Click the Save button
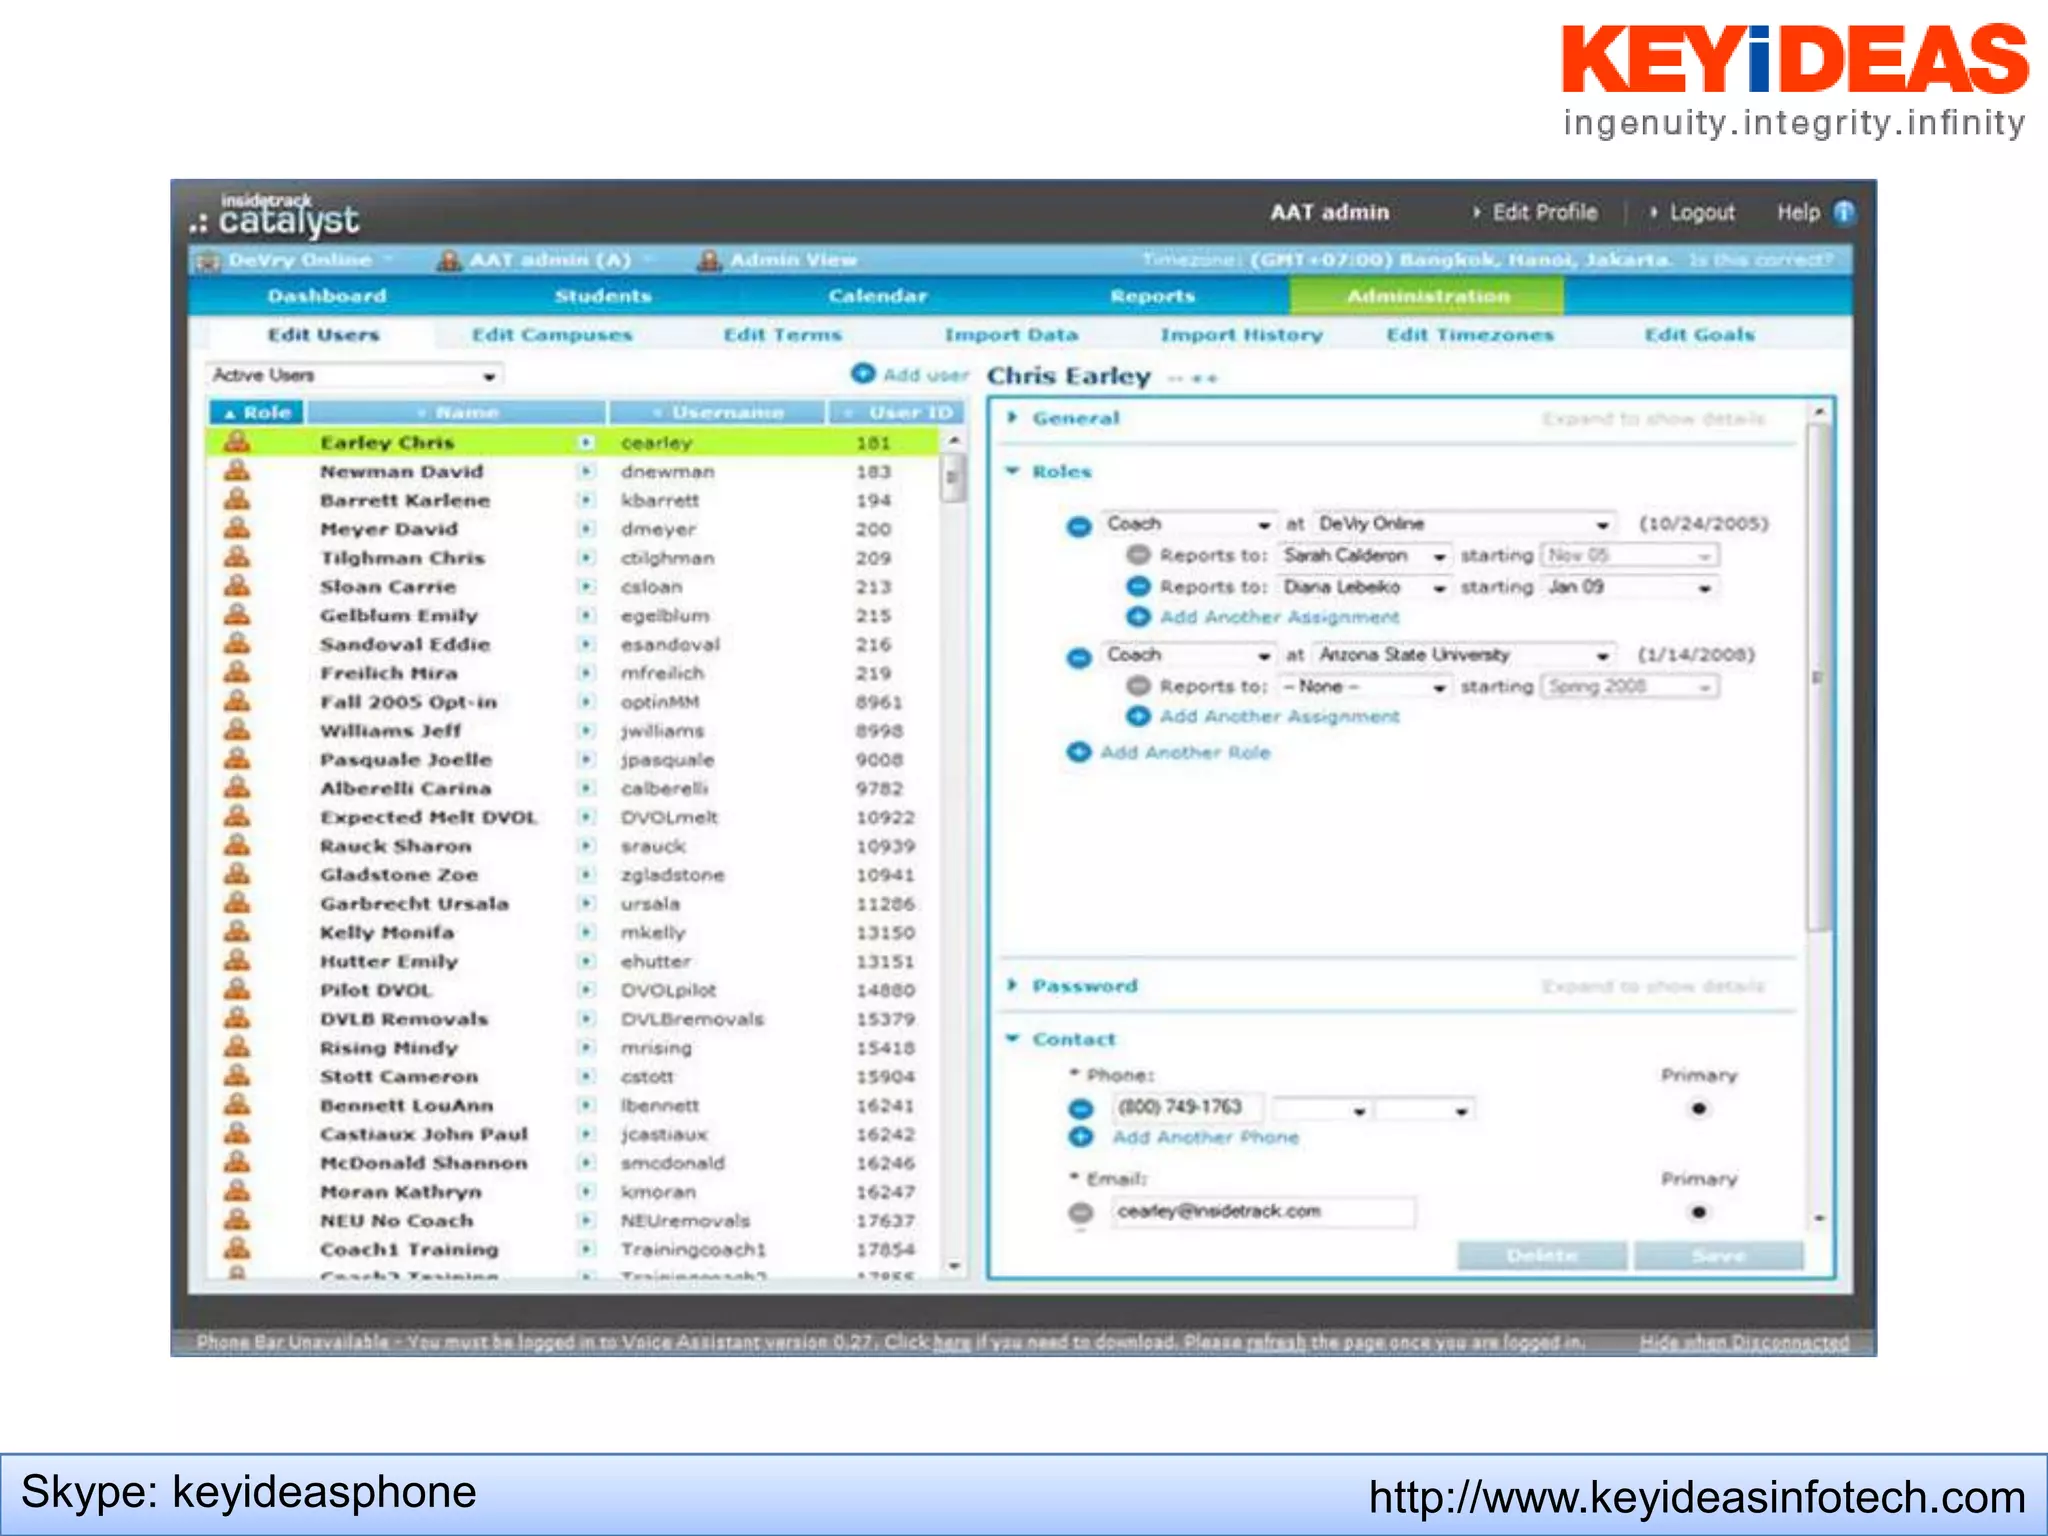Screen dimensions: 2048x1536 pos(1718,1256)
